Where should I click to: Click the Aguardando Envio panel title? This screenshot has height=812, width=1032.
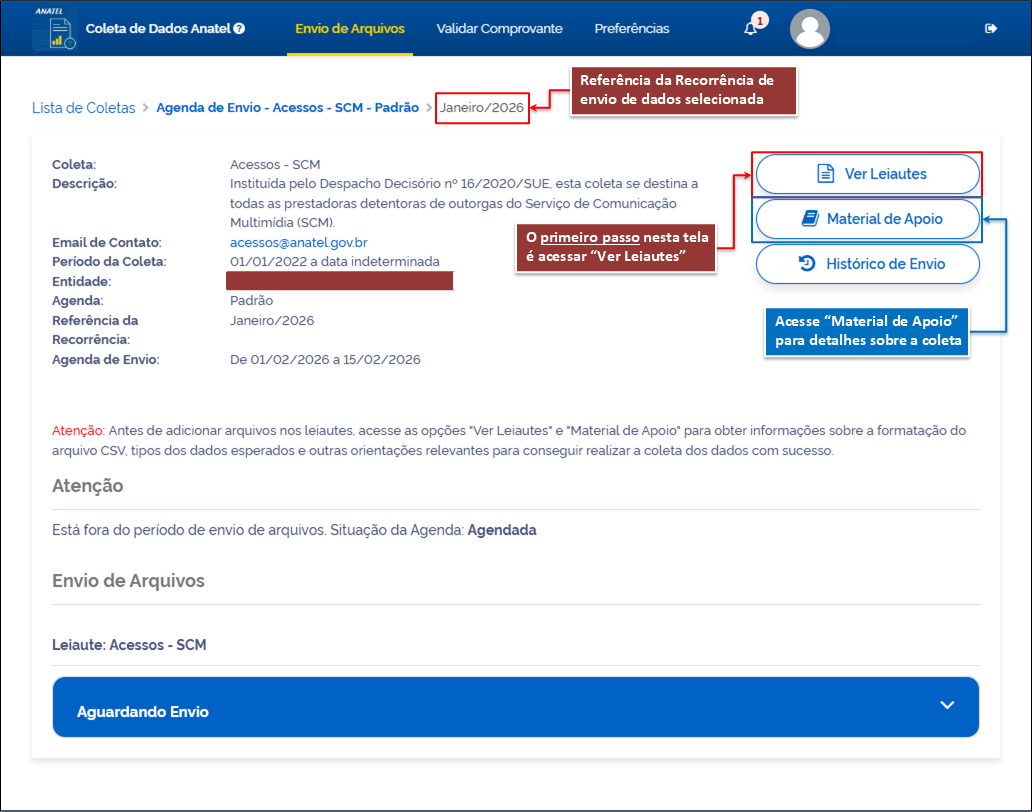click(x=142, y=712)
